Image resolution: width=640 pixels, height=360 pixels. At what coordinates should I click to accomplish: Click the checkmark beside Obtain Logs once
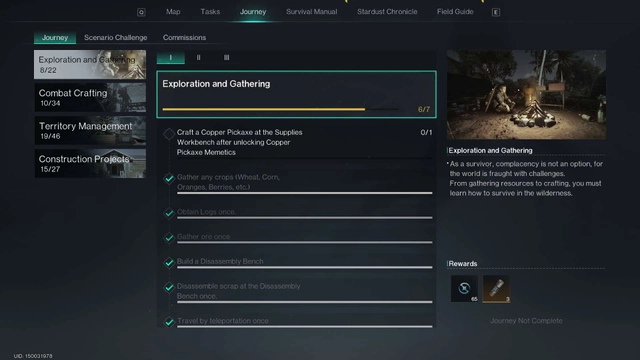point(169,213)
